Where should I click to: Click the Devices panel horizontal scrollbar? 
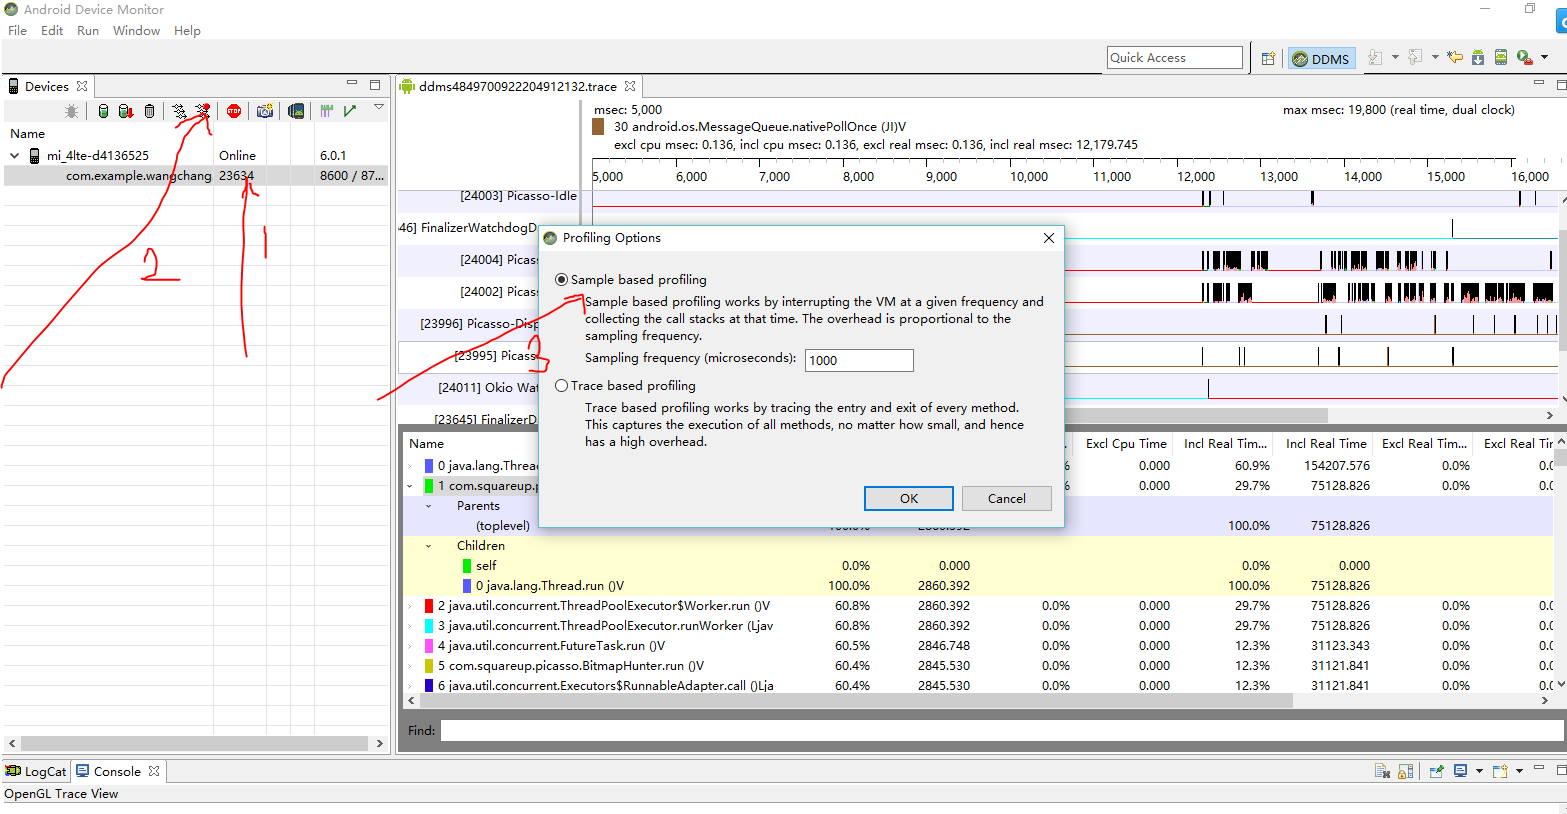click(194, 744)
